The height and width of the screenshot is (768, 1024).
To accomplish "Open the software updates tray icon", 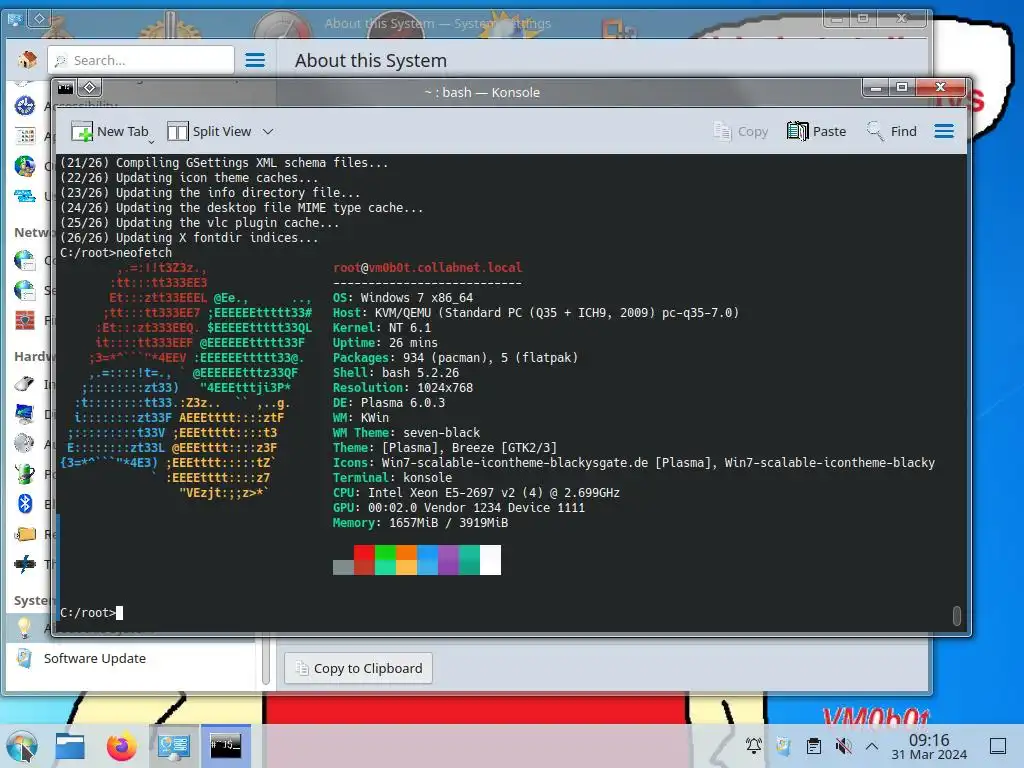I will pos(784,746).
